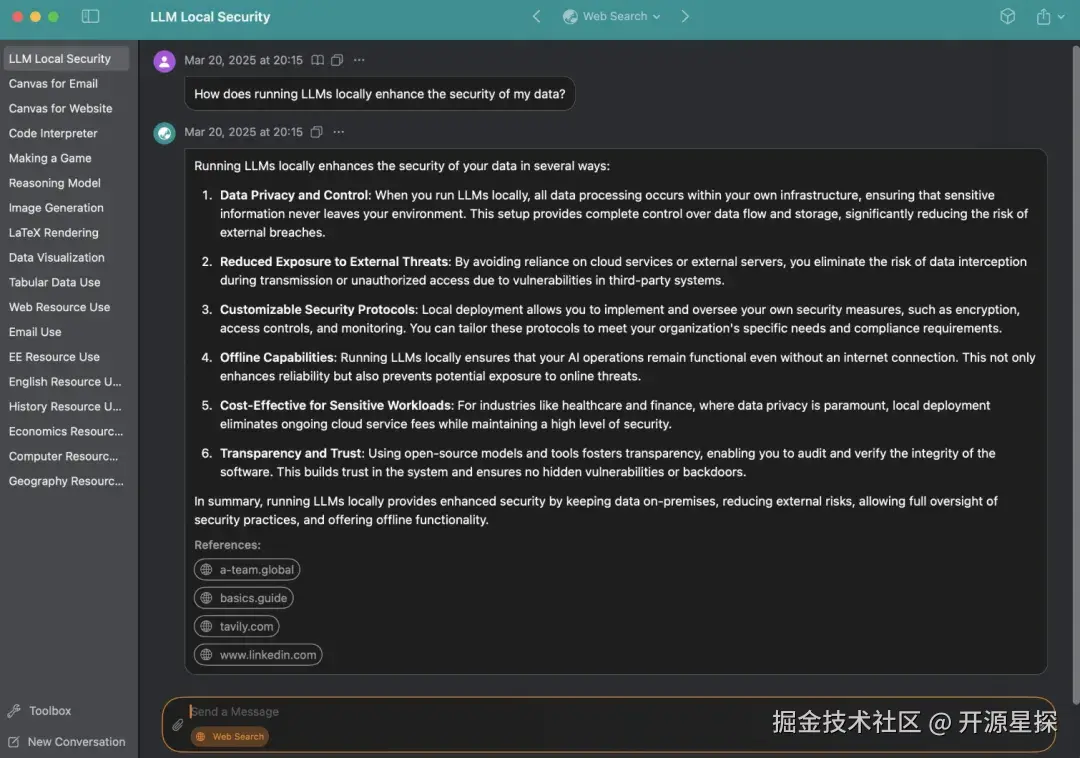This screenshot has height=758, width=1080.
Task: Copy the assistant's response using the copy icon
Action: tap(316, 132)
